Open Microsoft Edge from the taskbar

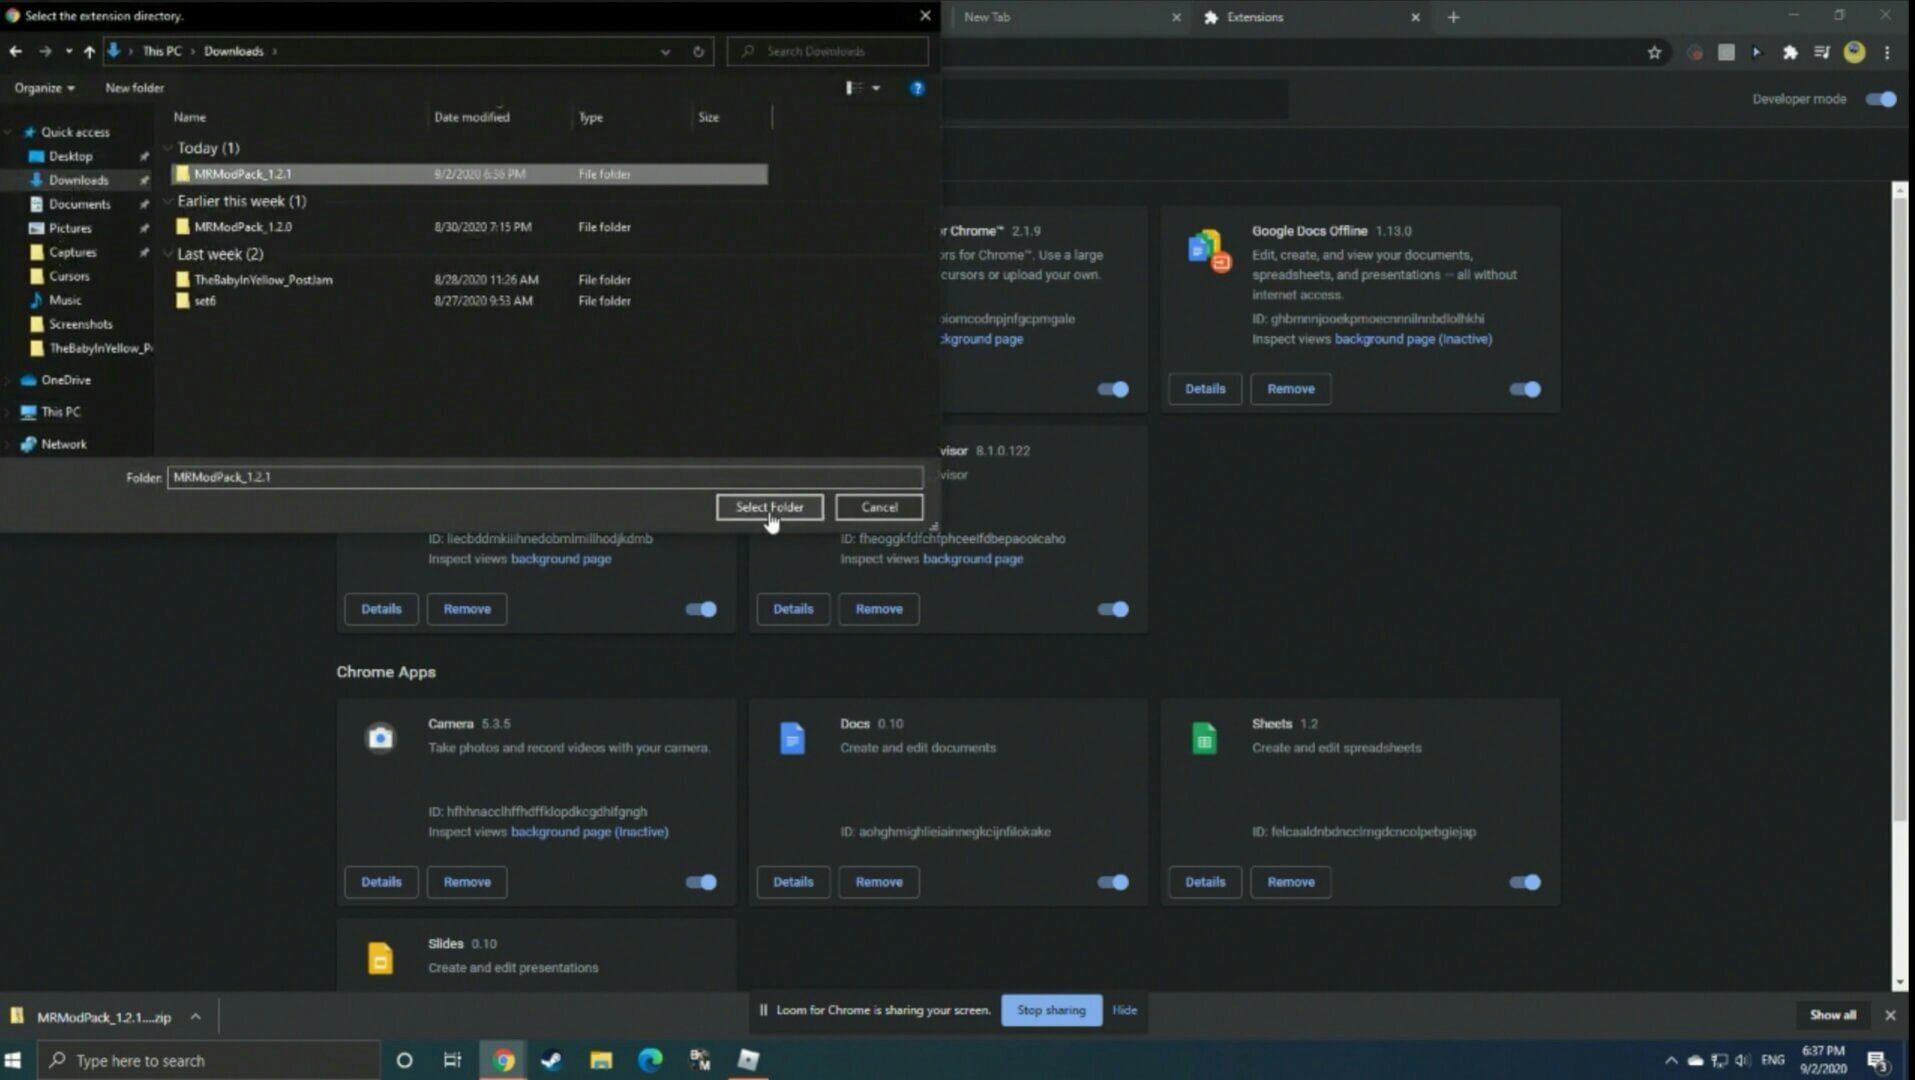coord(650,1060)
